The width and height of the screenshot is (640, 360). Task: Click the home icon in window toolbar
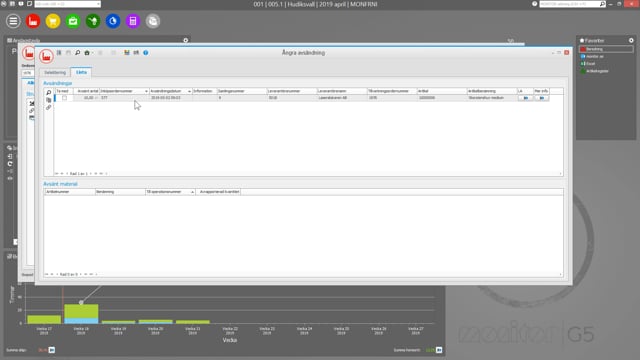[x=87, y=53]
